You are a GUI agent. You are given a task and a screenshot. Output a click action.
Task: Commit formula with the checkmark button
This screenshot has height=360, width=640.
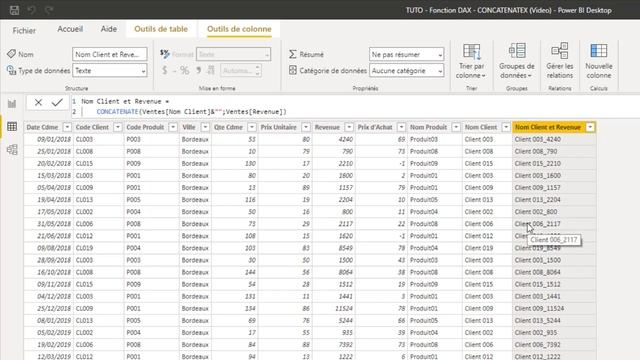(x=57, y=102)
